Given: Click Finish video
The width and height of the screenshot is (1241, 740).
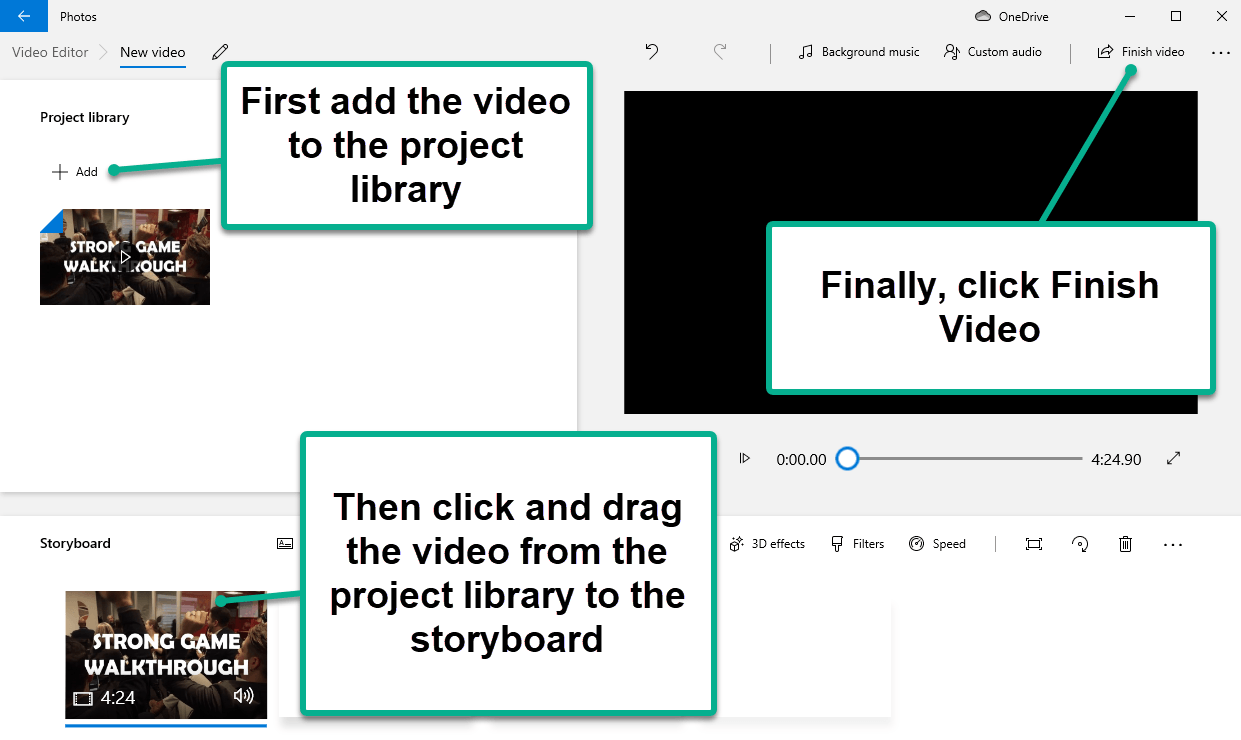Looking at the screenshot, I should [1140, 51].
